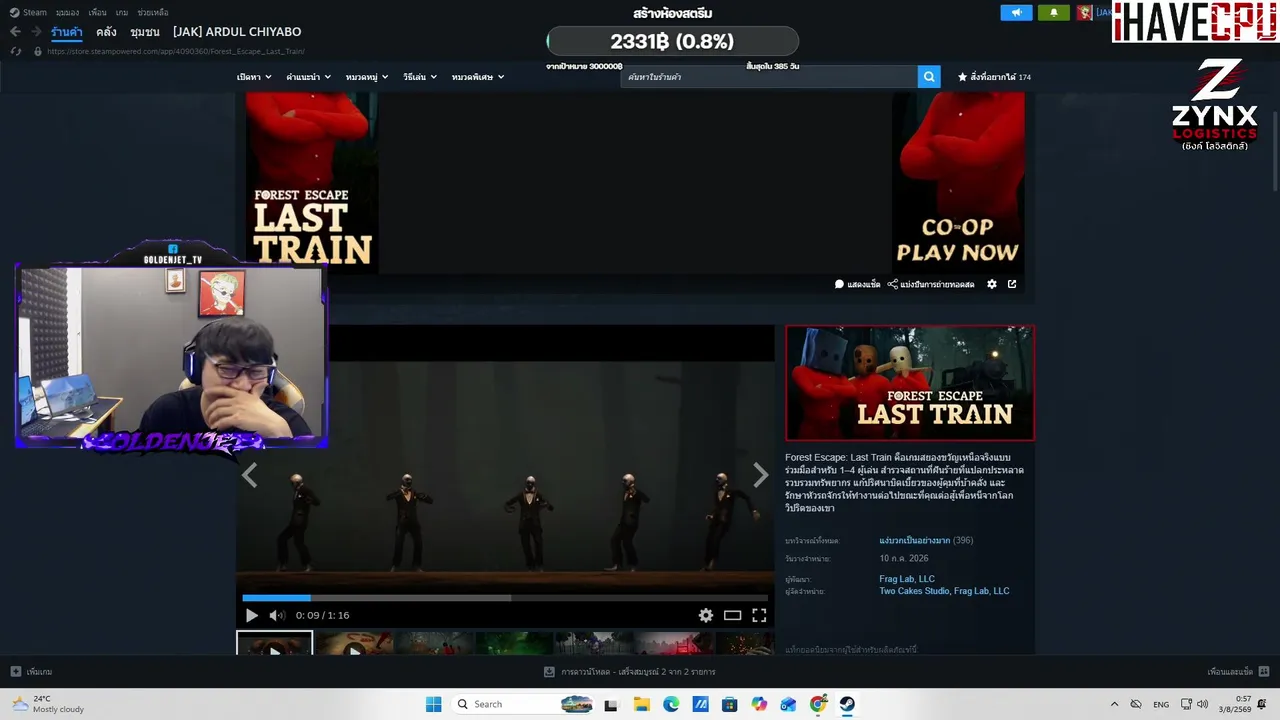Open File Explorer from the taskbar
This screenshot has width=1280, height=720.
pyautogui.click(x=641, y=704)
